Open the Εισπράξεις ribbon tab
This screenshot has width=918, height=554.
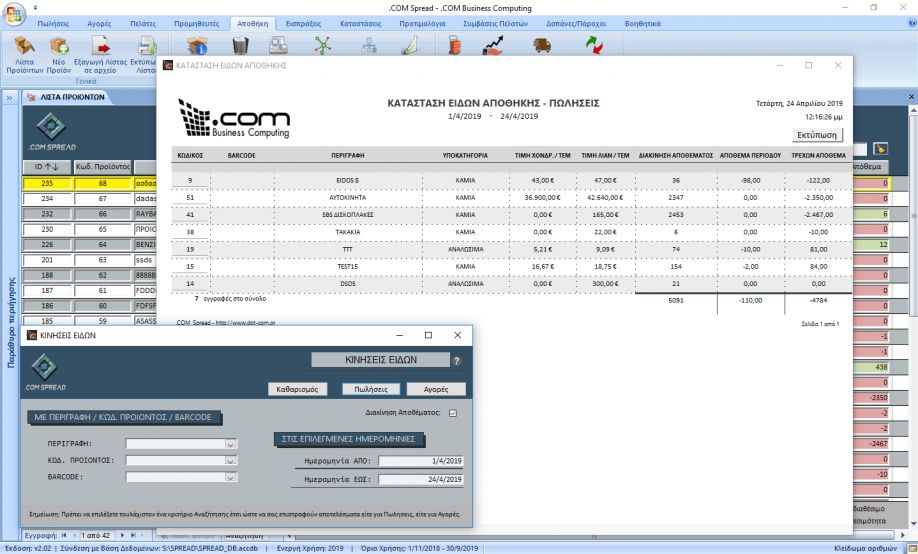303,24
